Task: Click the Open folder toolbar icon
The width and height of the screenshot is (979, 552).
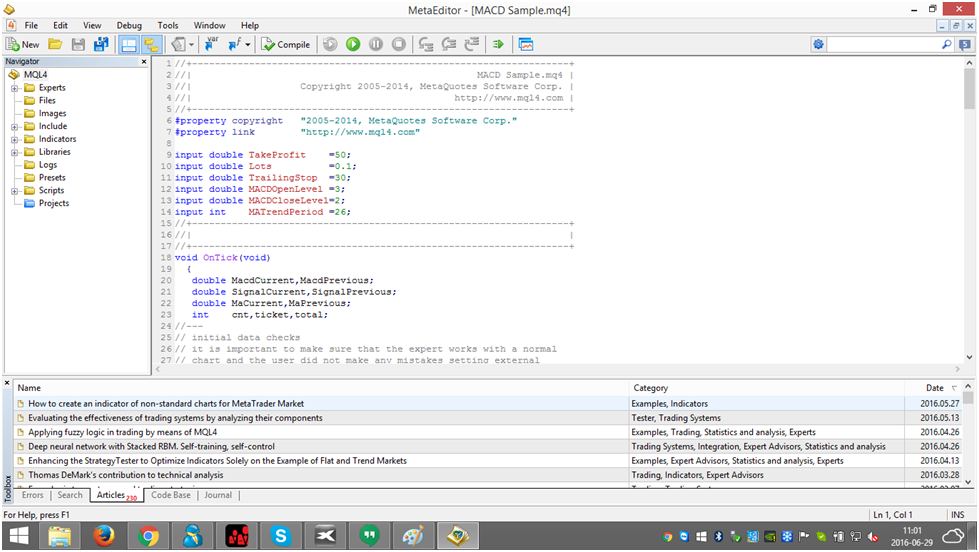Action: tap(55, 44)
